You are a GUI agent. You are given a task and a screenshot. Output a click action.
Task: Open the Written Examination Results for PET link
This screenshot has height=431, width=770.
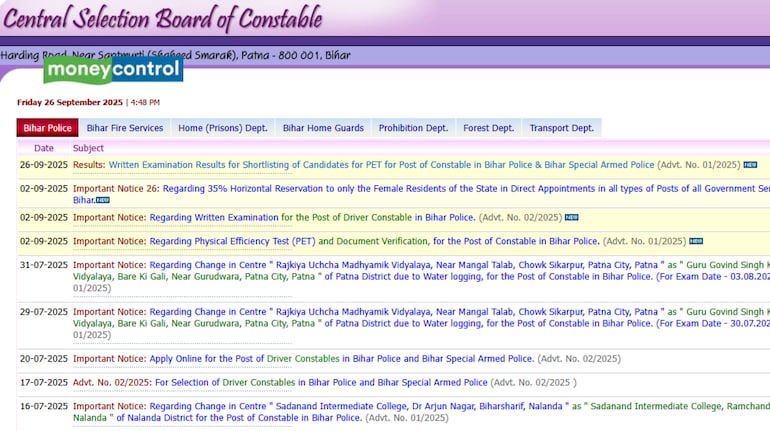381,165
